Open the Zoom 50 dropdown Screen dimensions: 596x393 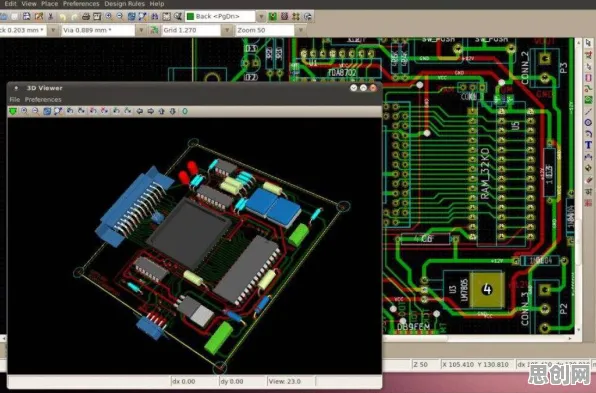pos(265,30)
